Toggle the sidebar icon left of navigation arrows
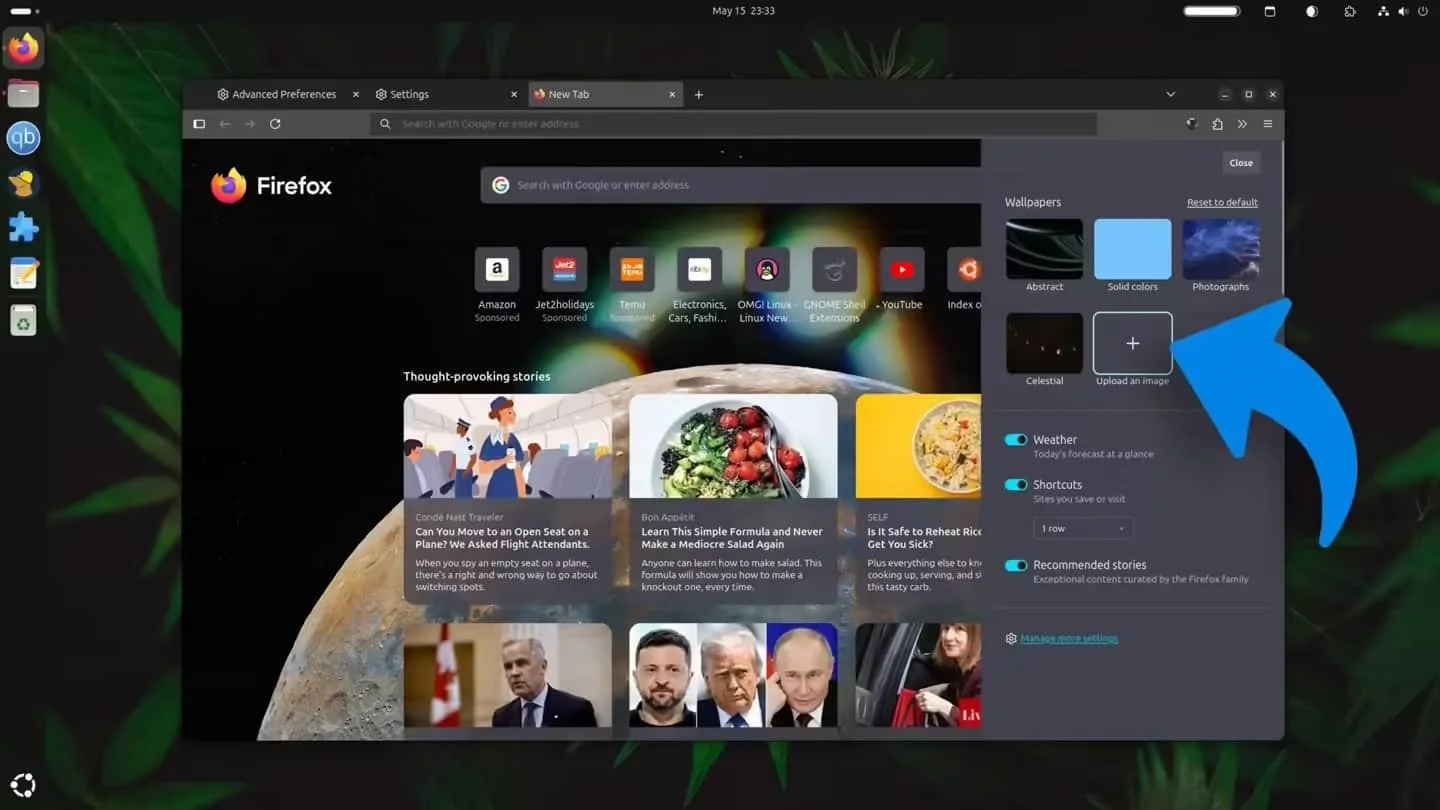Image resolution: width=1440 pixels, height=810 pixels. [198, 123]
